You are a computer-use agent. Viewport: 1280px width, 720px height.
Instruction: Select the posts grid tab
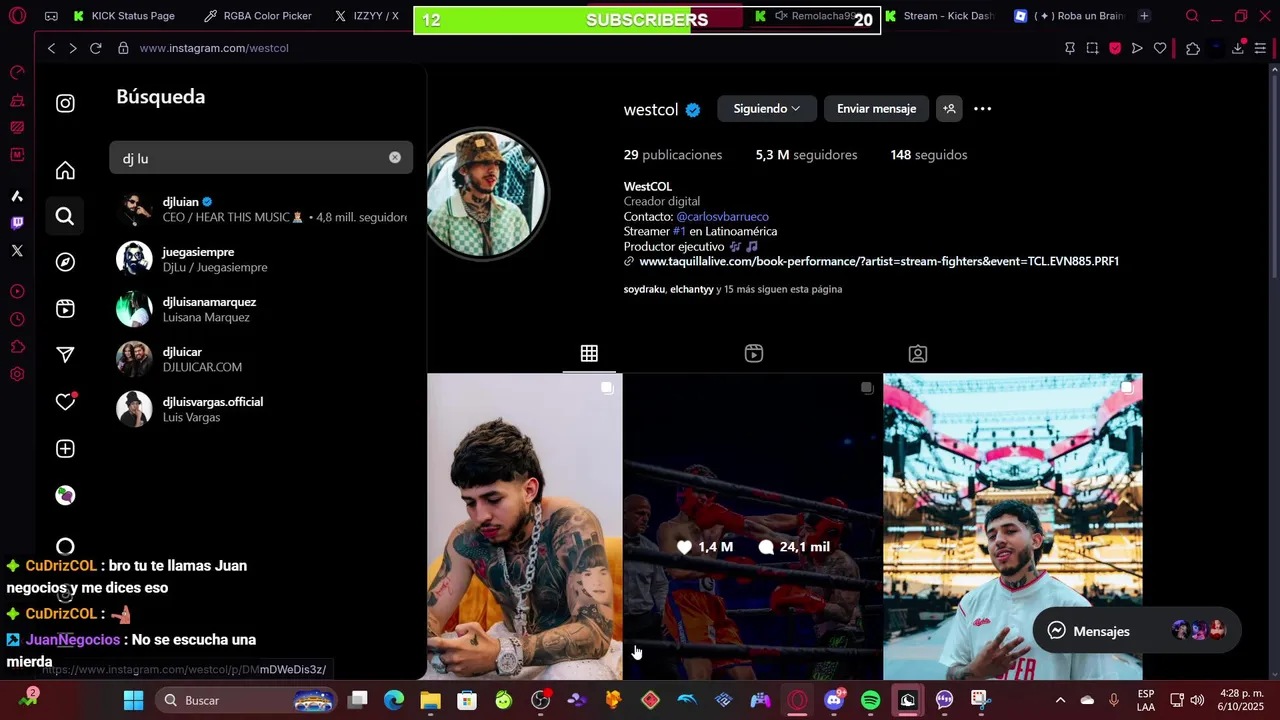pos(589,353)
